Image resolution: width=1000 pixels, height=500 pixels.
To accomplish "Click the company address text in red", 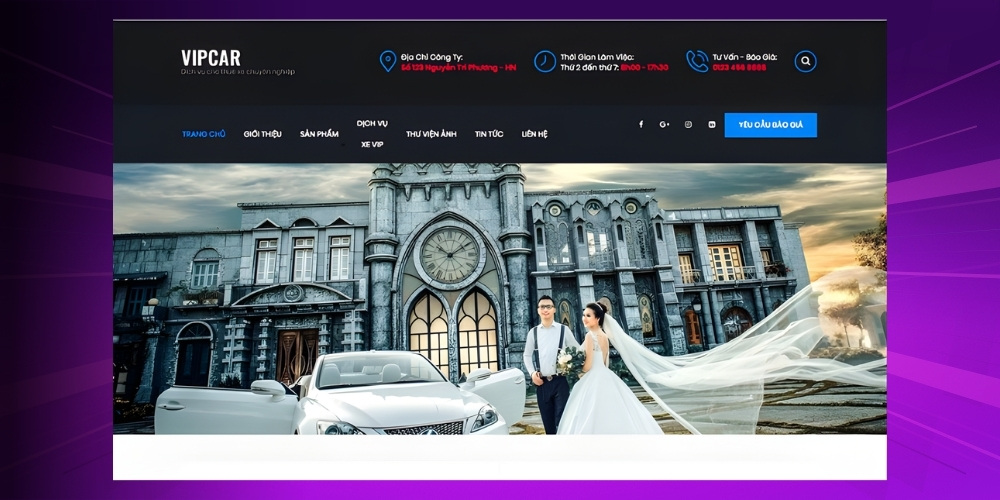I will tap(458, 68).
